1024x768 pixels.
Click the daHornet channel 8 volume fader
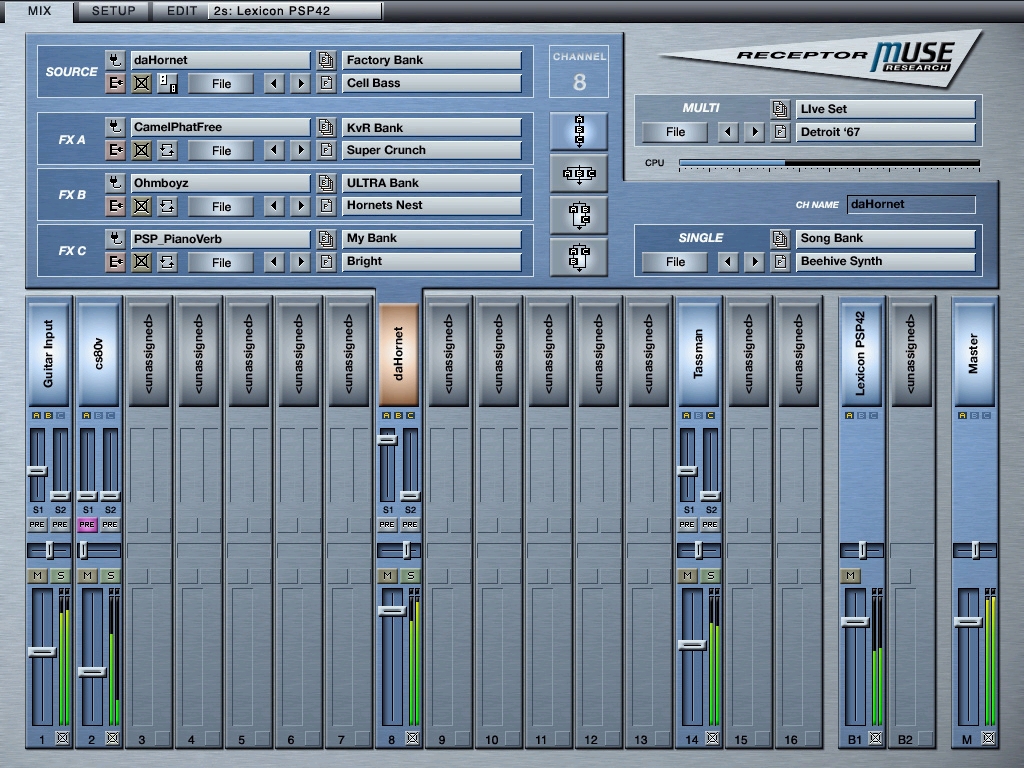392,611
